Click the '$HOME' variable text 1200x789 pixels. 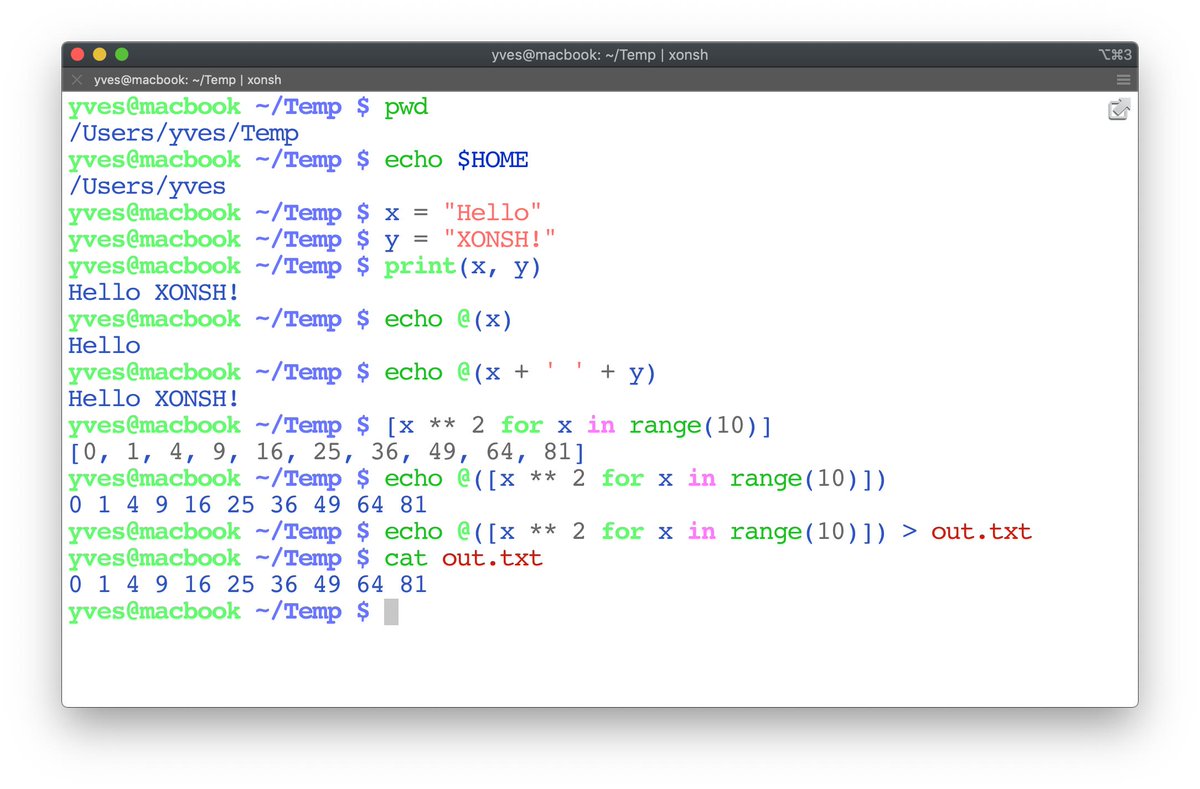coord(492,160)
